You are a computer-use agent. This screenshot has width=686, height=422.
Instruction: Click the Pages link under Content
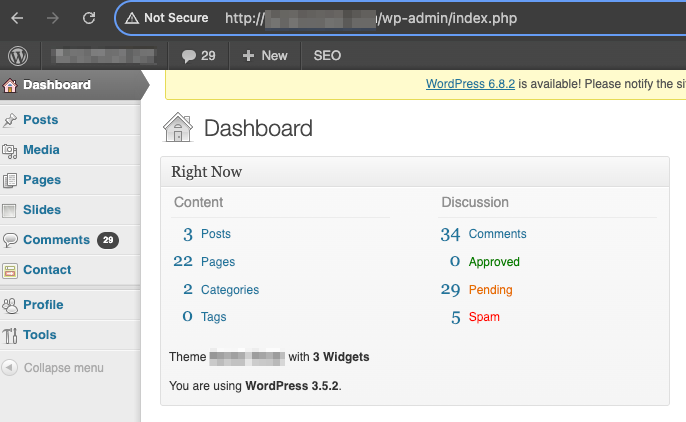pos(218,262)
